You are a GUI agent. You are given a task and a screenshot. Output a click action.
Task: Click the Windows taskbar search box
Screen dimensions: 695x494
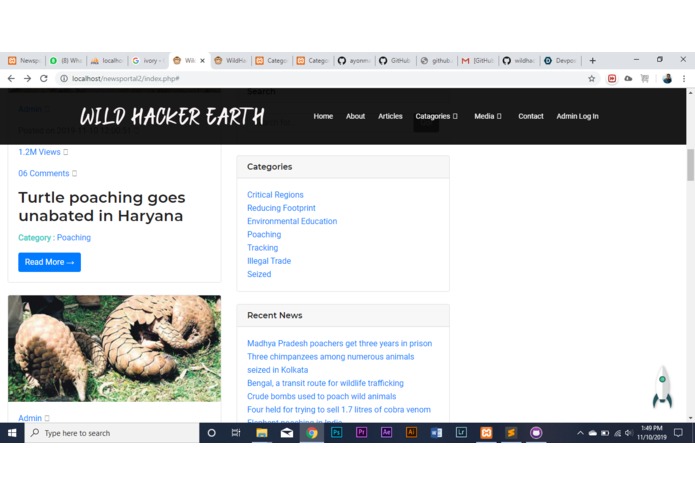(x=112, y=433)
